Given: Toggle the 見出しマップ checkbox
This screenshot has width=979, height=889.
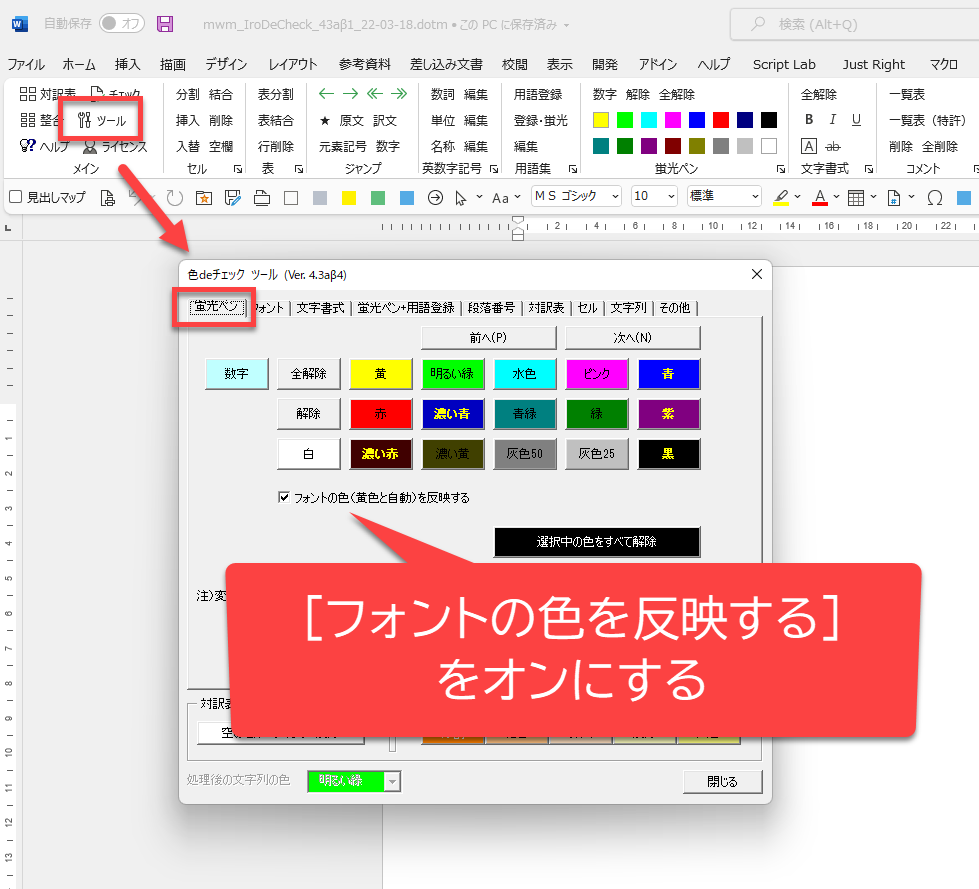Looking at the screenshot, I should click(15, 197).
